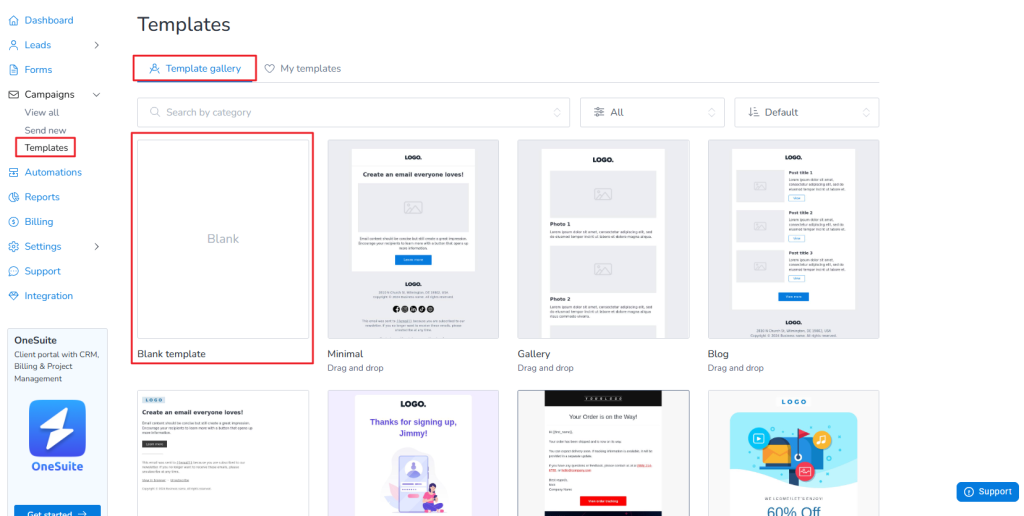Click in the Search by category field
The height and width of the screenshot is (516, 1024).
coord(353,112)
